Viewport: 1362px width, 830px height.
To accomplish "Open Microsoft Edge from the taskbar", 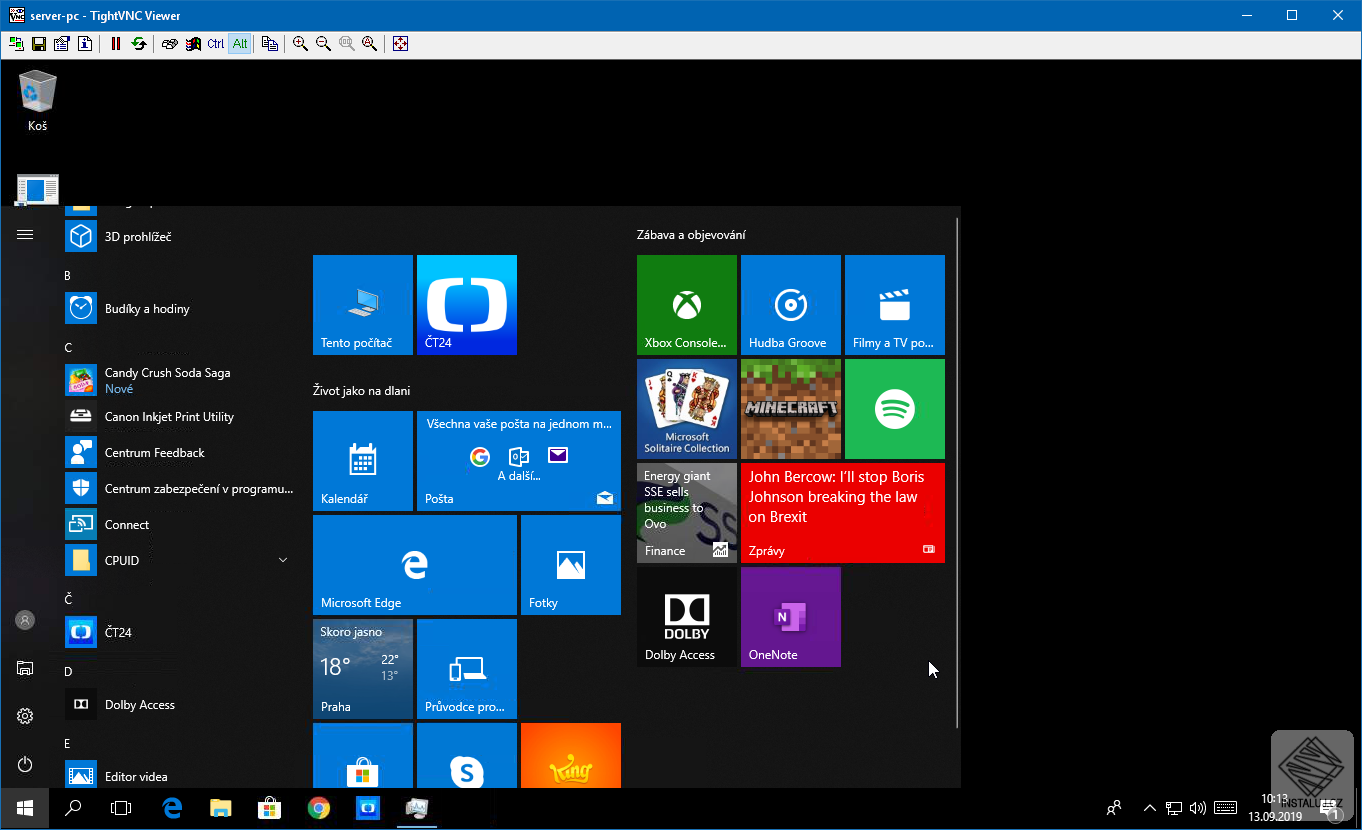I will tap(171, 808).
